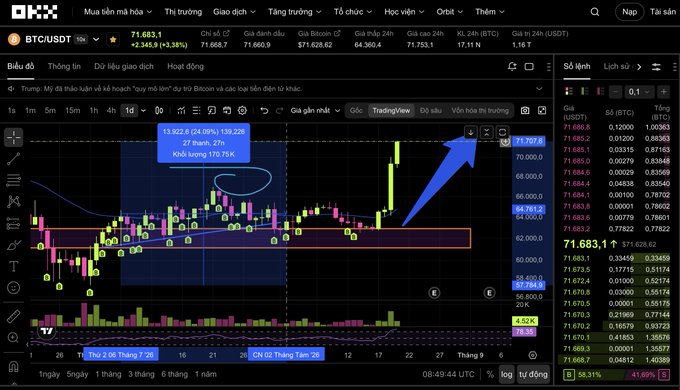
Task: Click the order book settings sliders icon
Action: tap(656, 67)
